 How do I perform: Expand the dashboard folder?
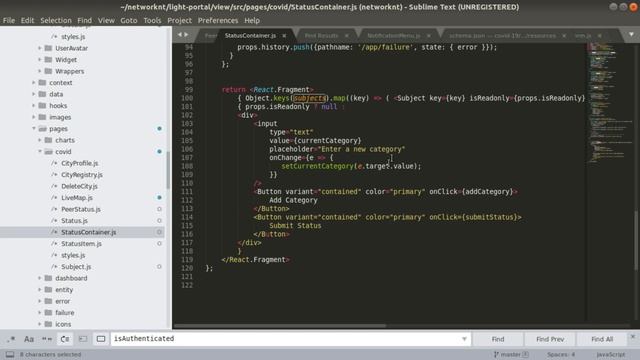coord(40,278)
